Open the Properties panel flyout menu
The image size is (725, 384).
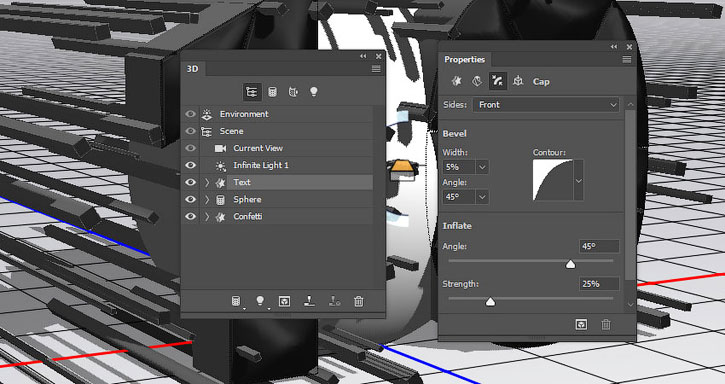[x=627, y=60]
